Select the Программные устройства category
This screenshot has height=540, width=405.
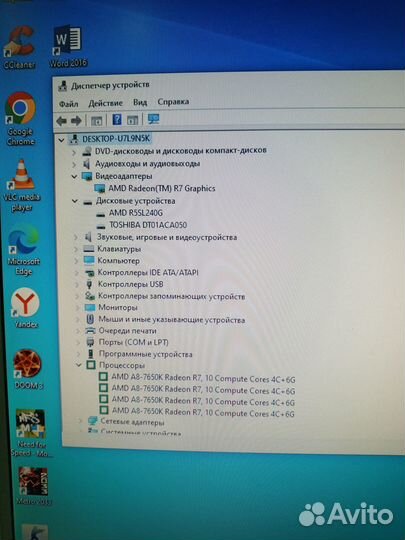(x=145, y=354)
